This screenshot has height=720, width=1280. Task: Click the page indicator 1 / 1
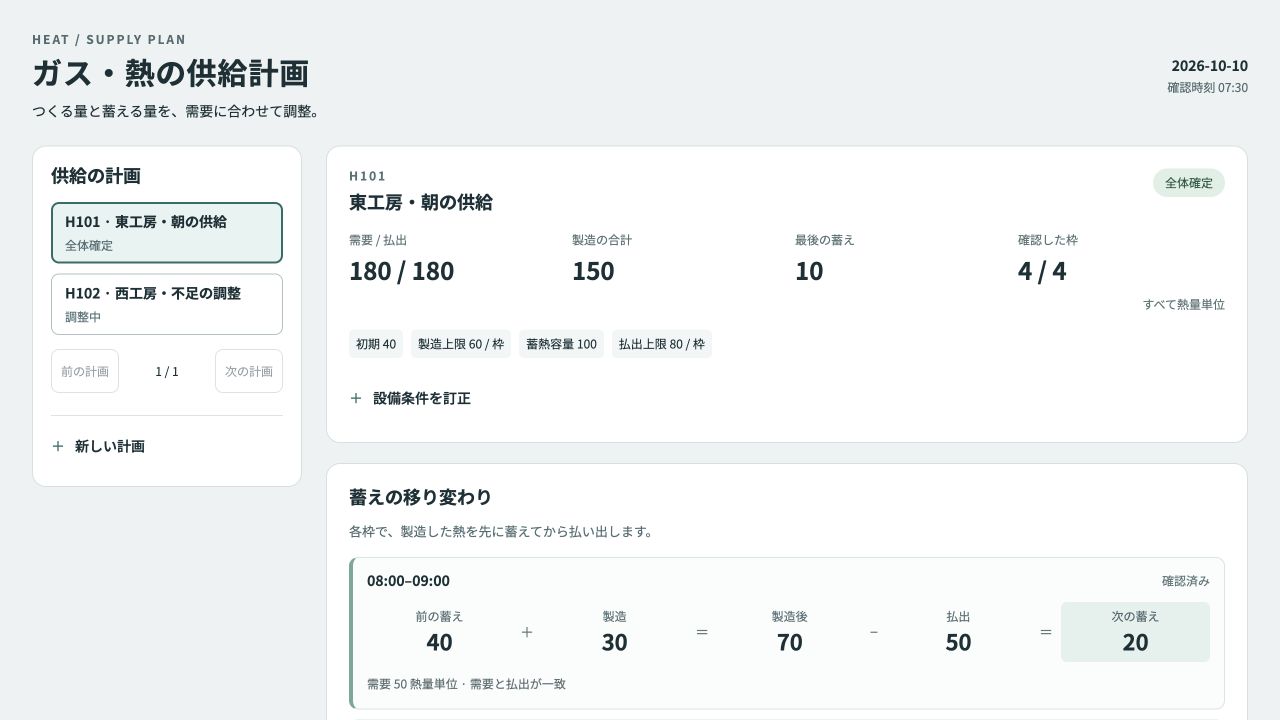pos(167,372)
